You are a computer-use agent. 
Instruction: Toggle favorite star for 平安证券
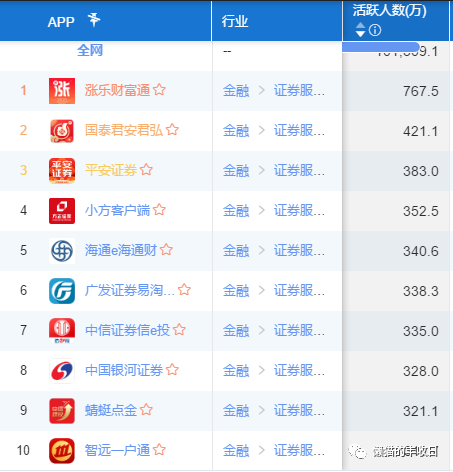point(146,170)
